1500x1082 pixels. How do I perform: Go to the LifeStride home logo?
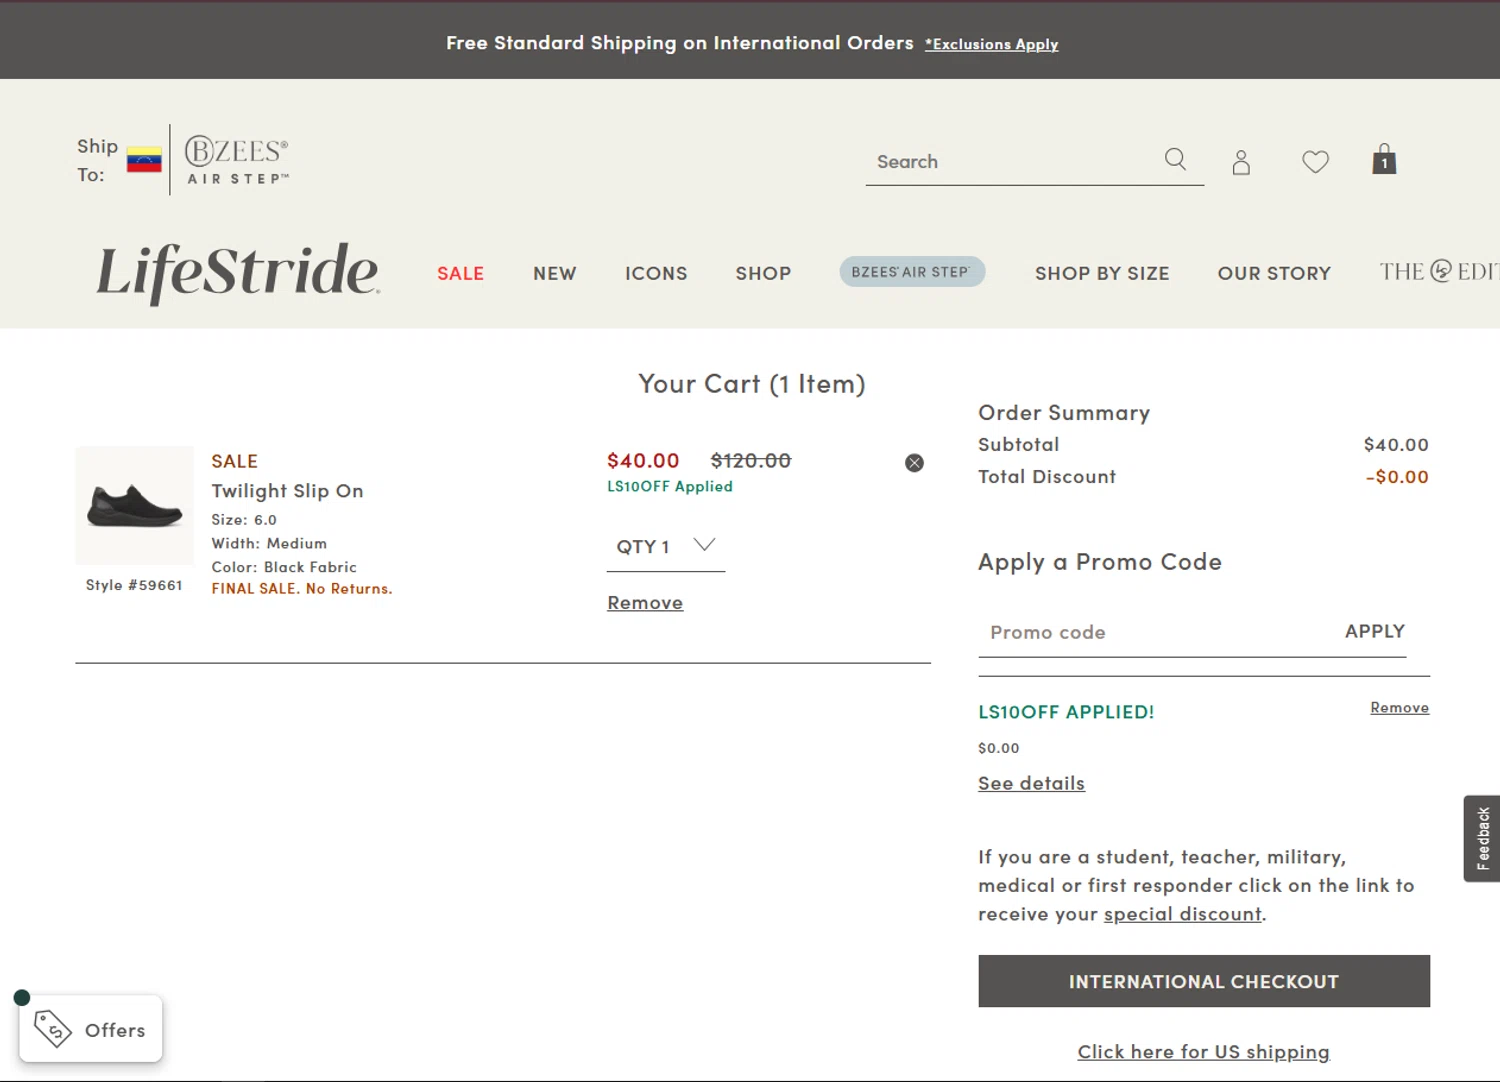238,272
